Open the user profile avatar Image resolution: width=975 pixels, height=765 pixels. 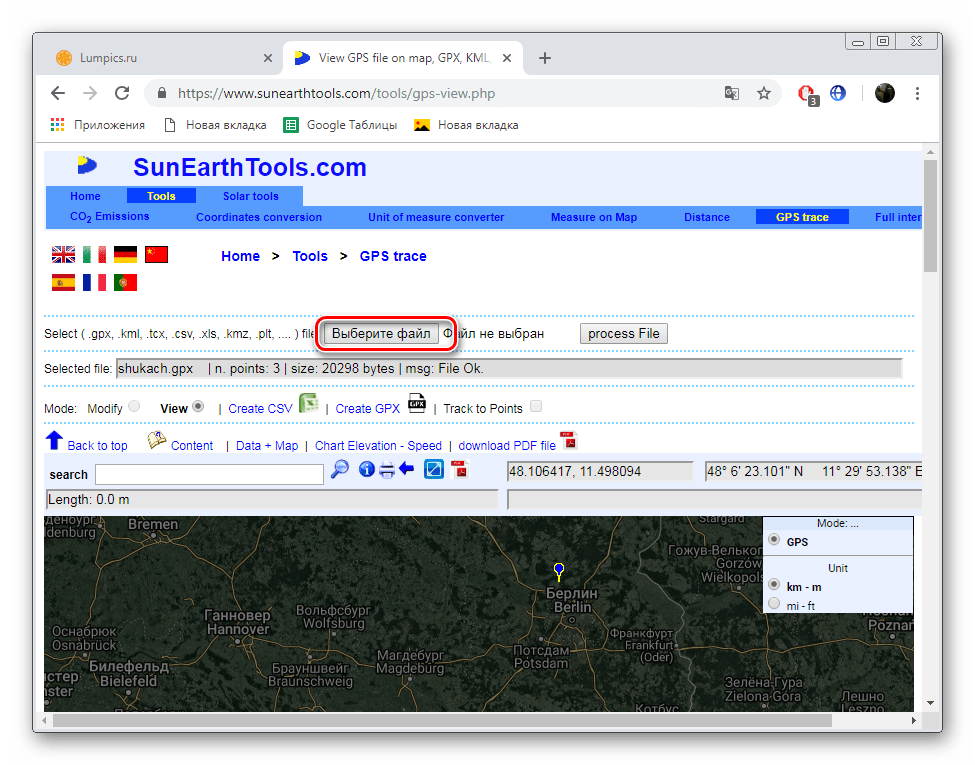click(x=885, y=93)
